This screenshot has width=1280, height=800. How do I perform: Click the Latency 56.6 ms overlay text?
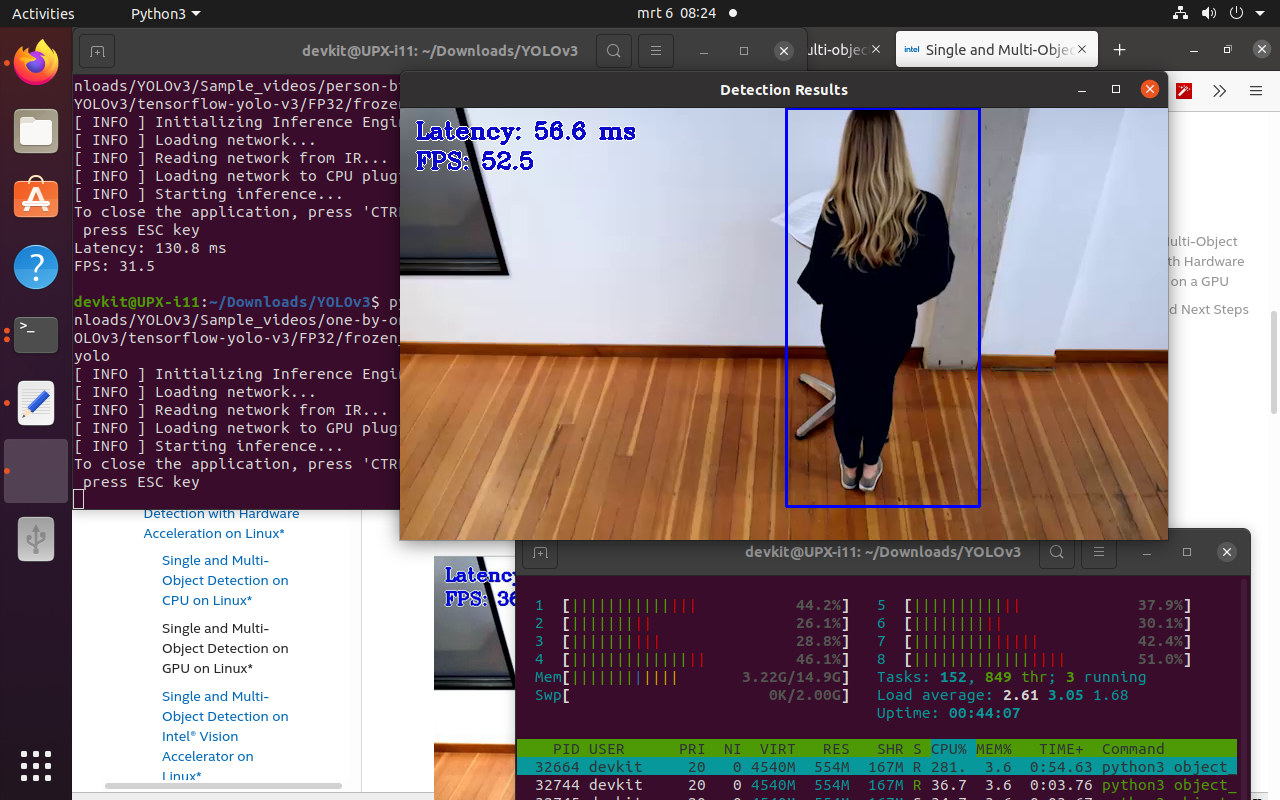525,131
